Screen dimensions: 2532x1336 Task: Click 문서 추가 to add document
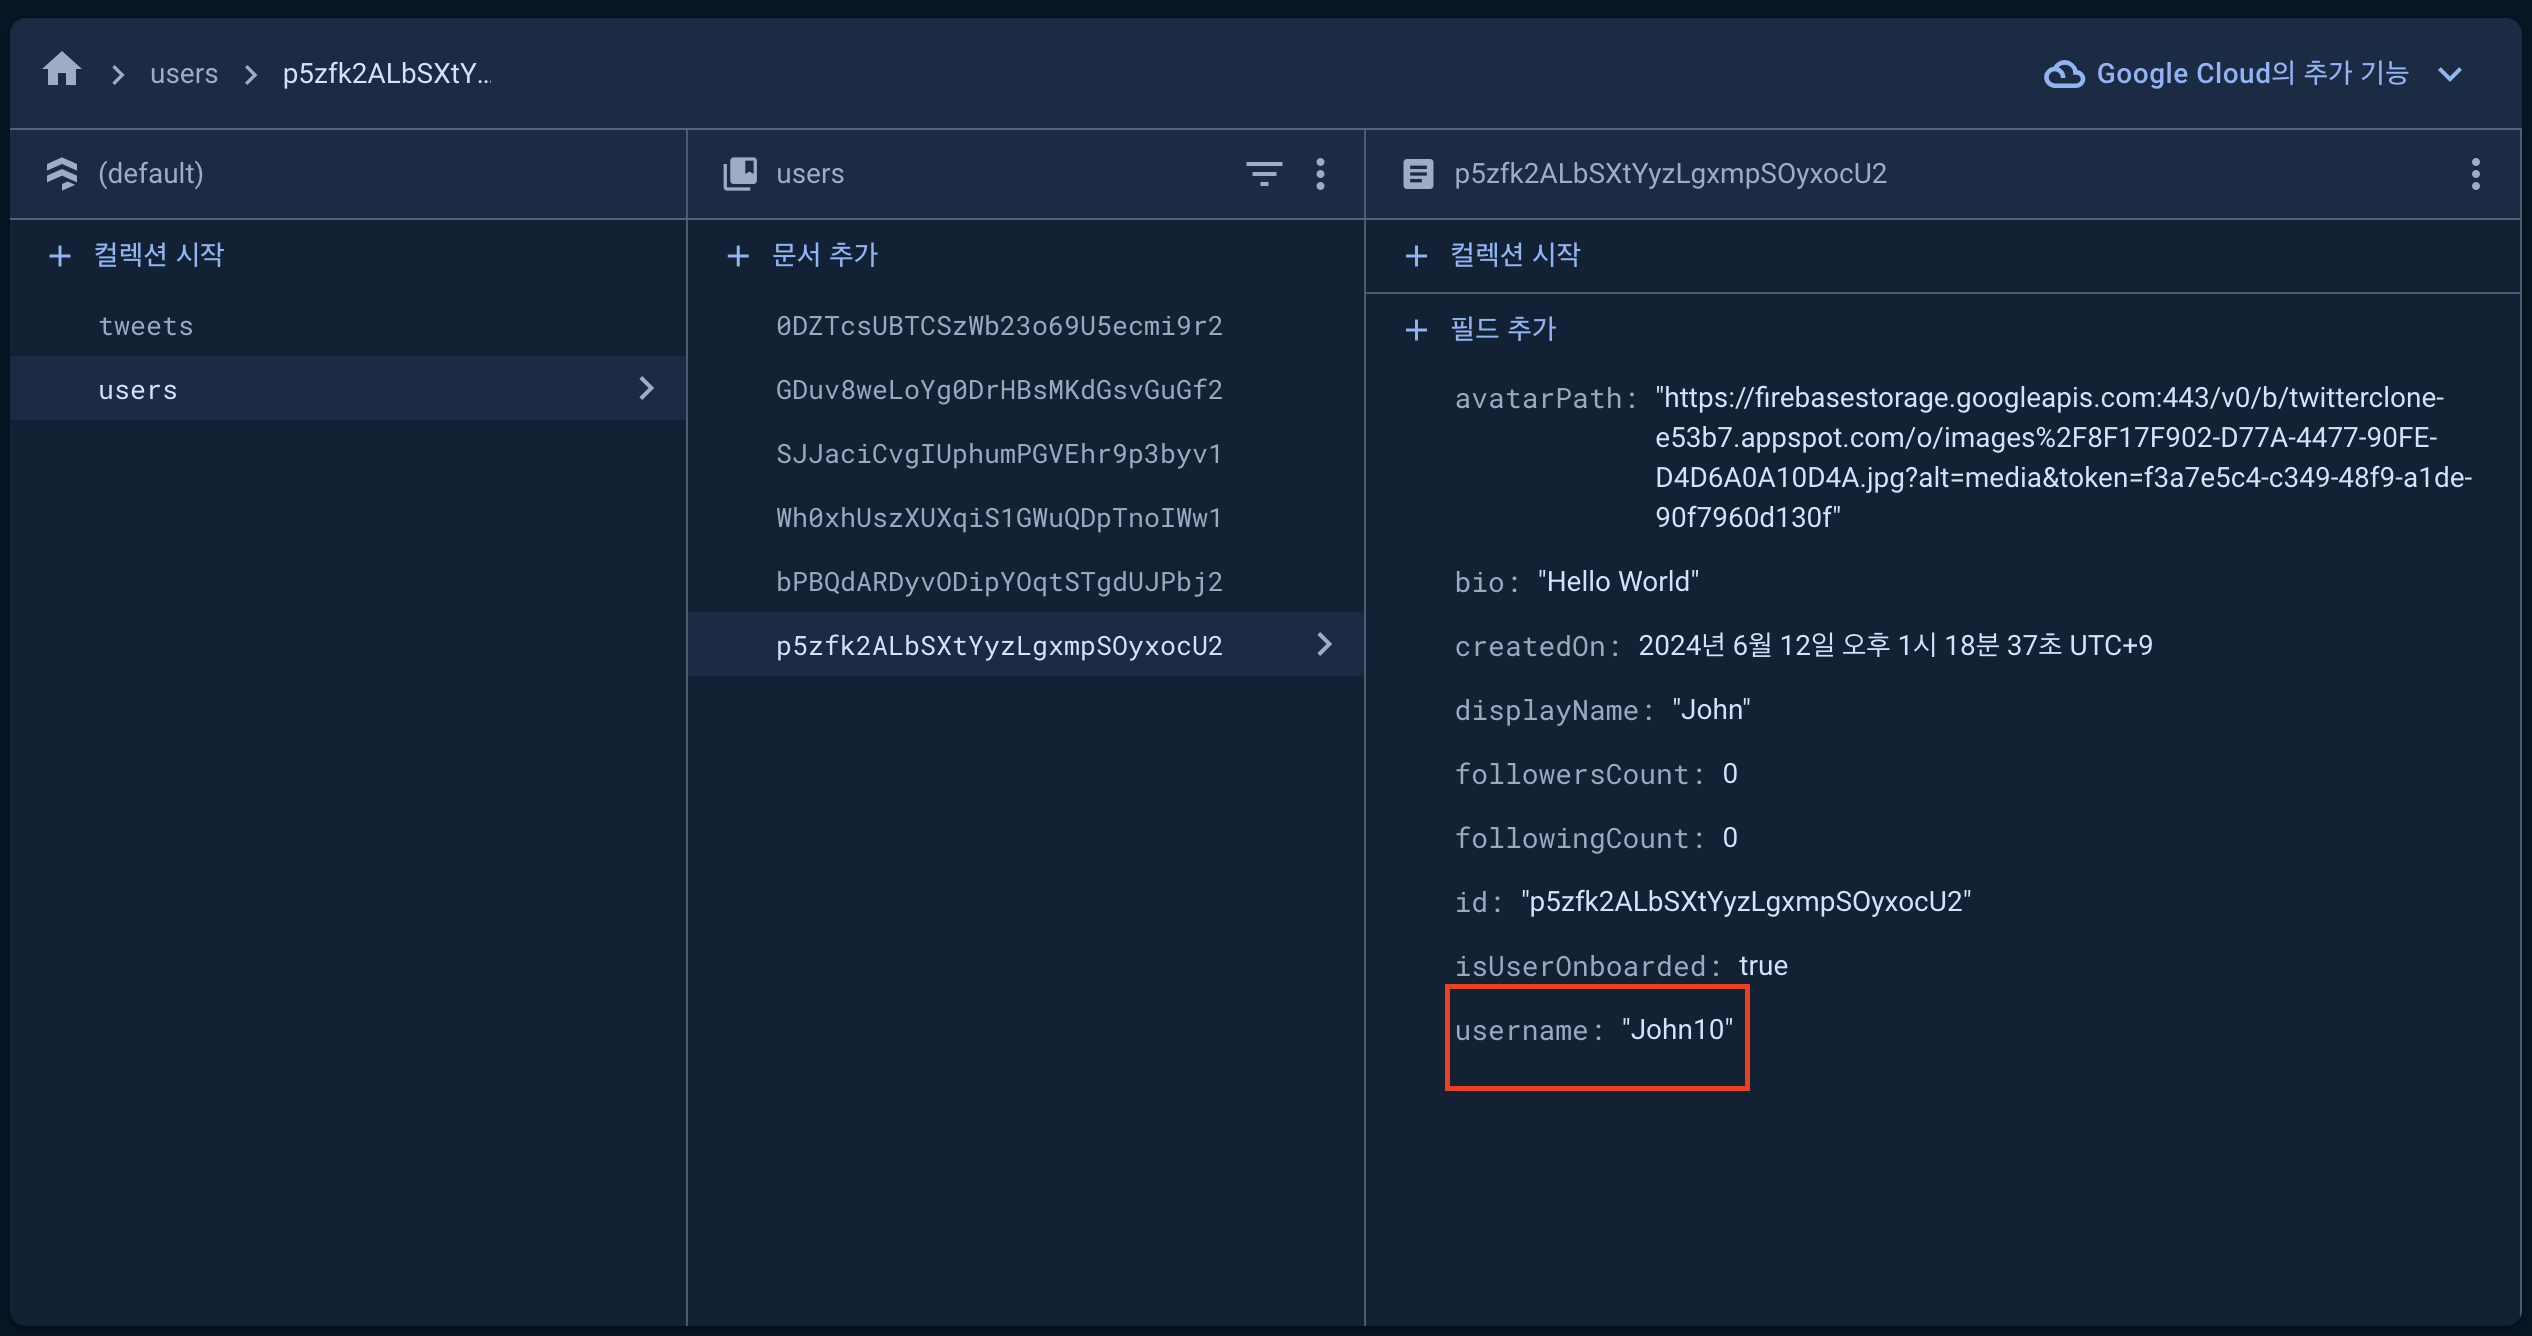click(x=824, y=255)
